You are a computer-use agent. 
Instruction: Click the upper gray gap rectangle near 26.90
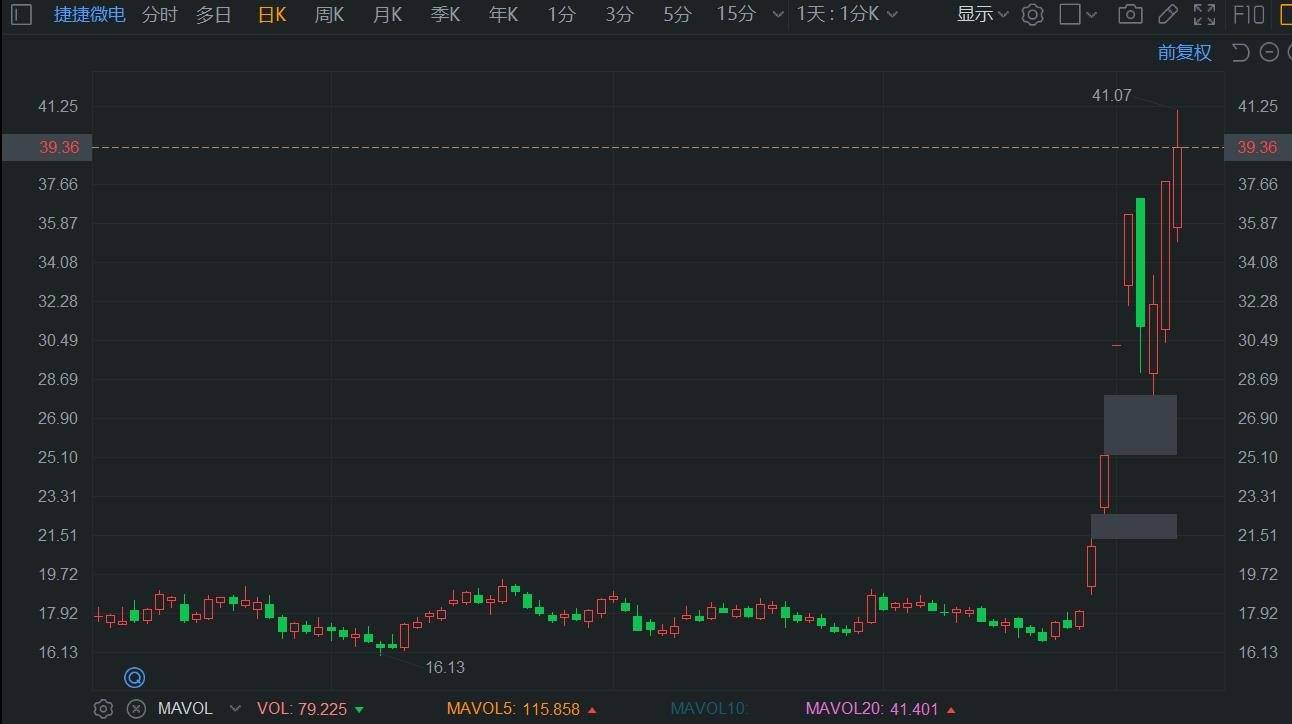point(1140,425)
